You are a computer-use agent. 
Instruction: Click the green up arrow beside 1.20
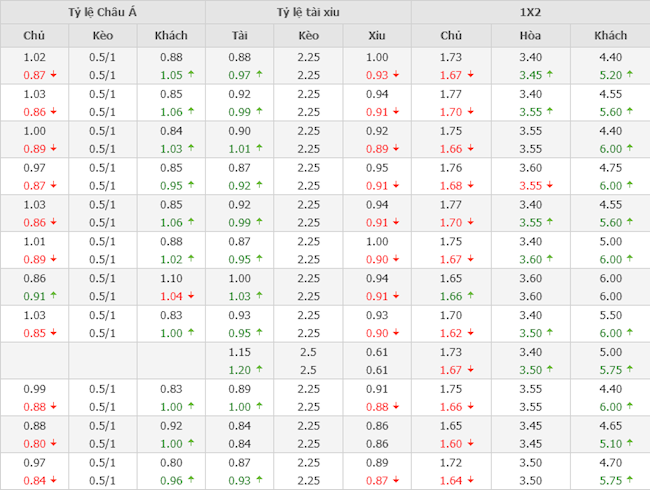260,369
